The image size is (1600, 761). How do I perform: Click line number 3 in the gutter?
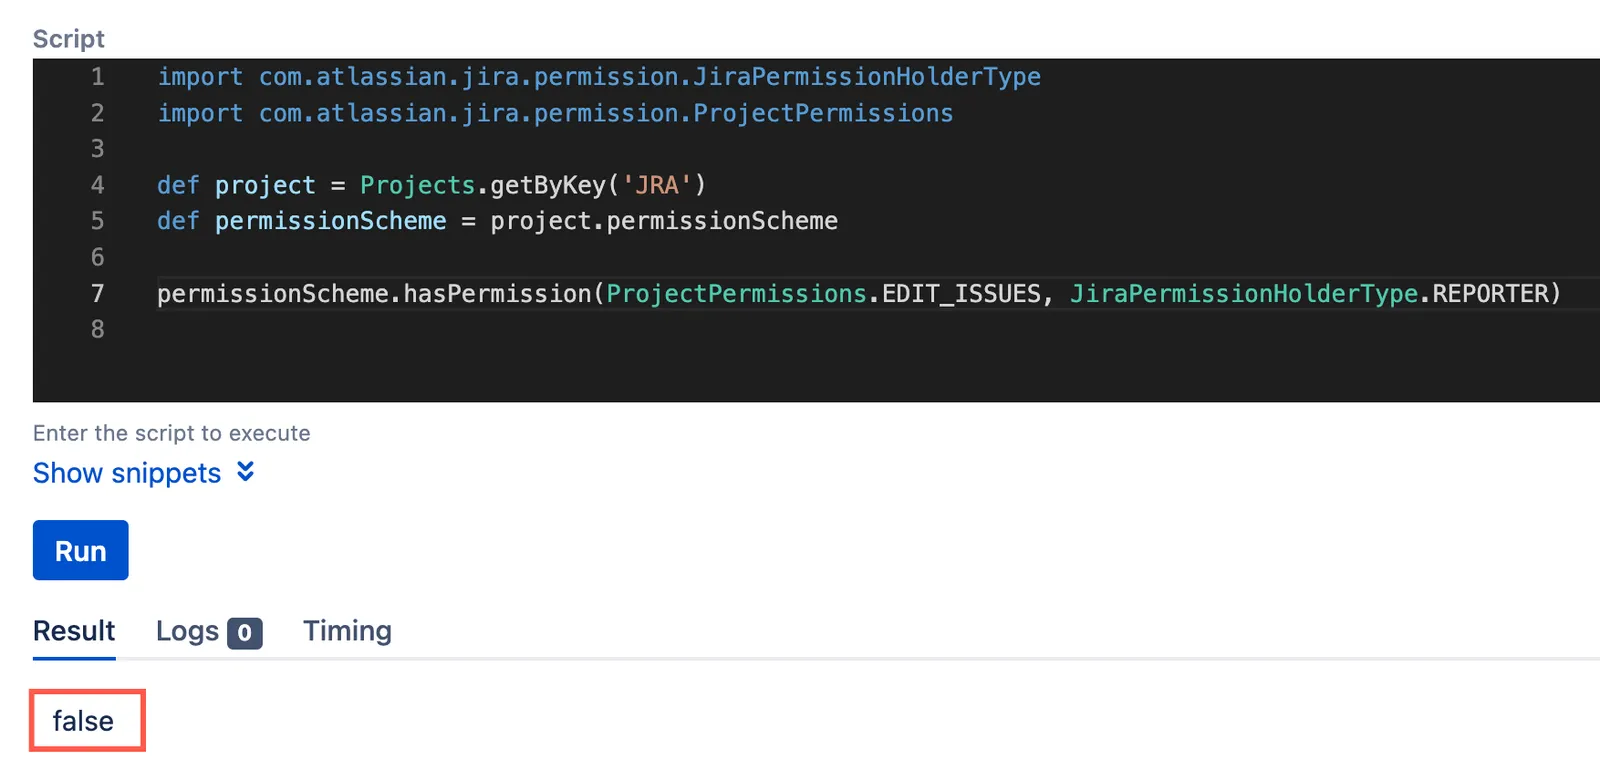97,149
